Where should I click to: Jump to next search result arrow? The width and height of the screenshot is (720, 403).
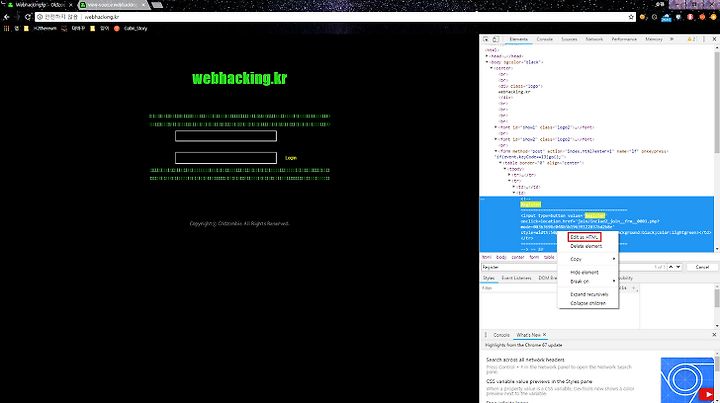(678, 267)
